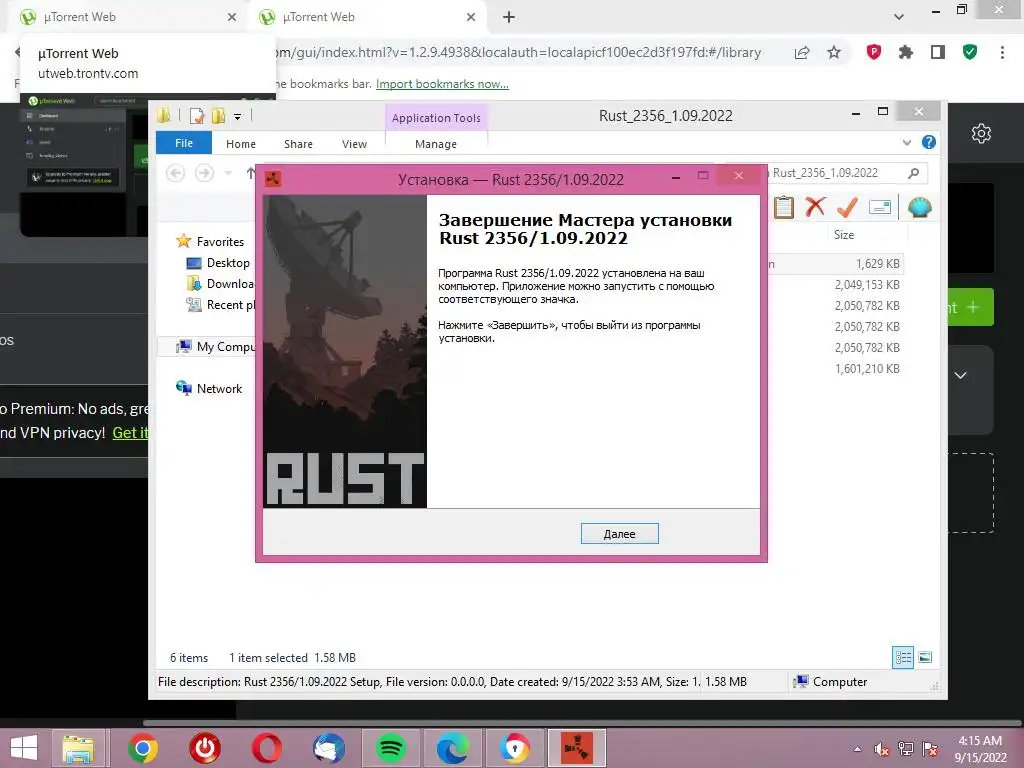
Task: Click the Chrome address bar URL
Action: coord(519,52)
